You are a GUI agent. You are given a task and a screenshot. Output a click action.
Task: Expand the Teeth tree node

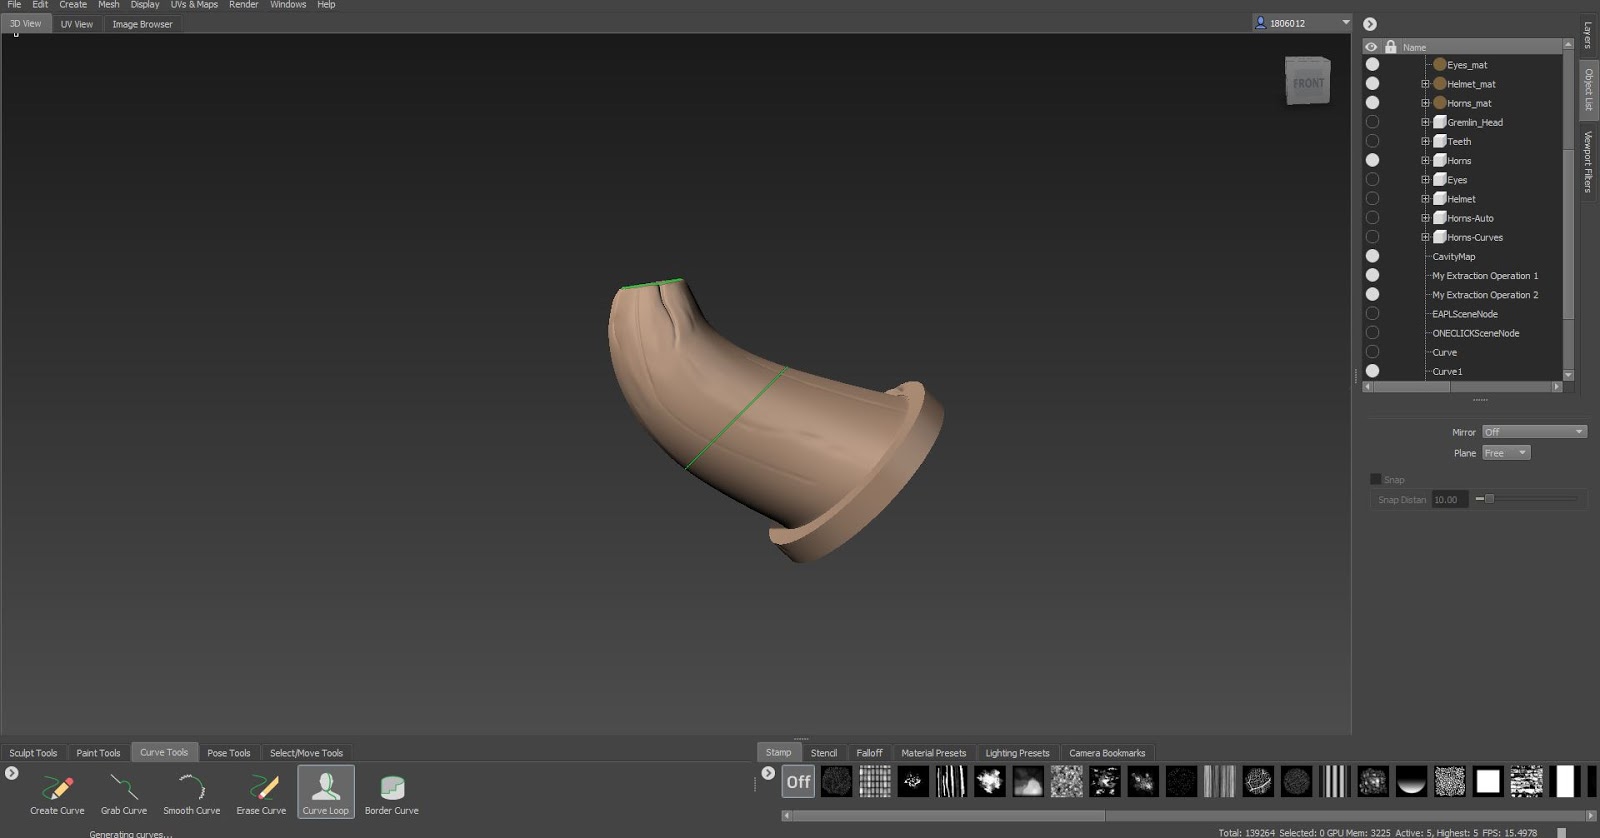pyautogui.click(x=1425, y=141)
